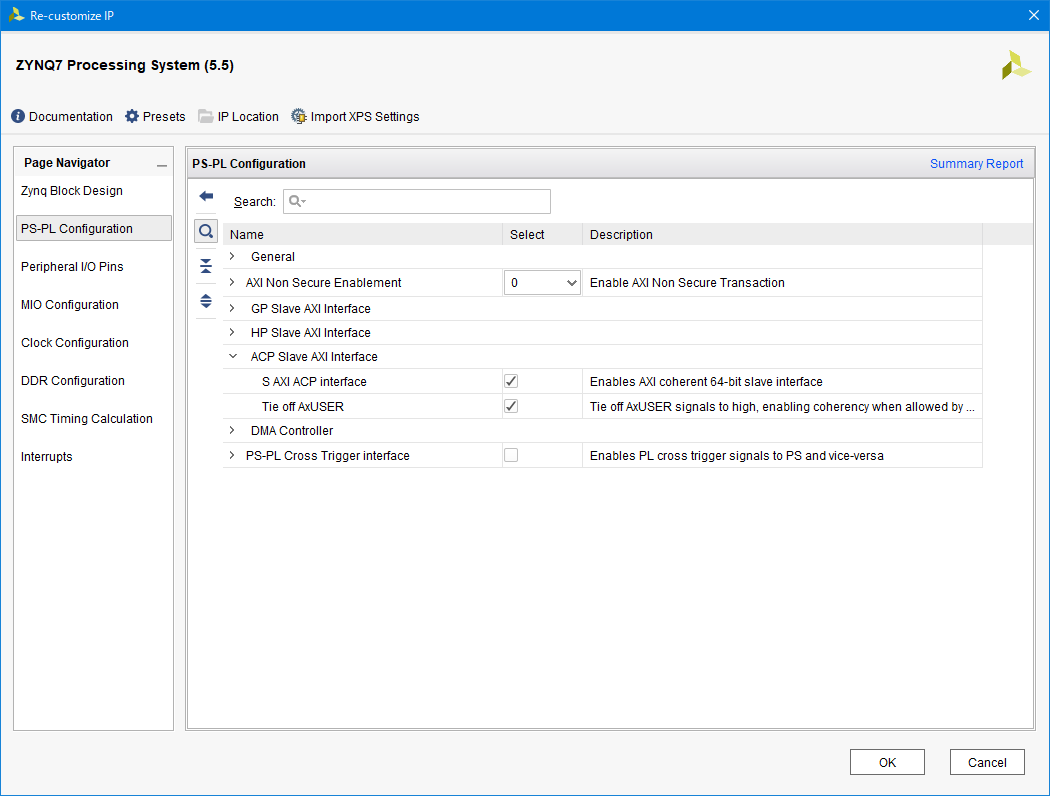Select the General row label

click(x=273, y=256)
